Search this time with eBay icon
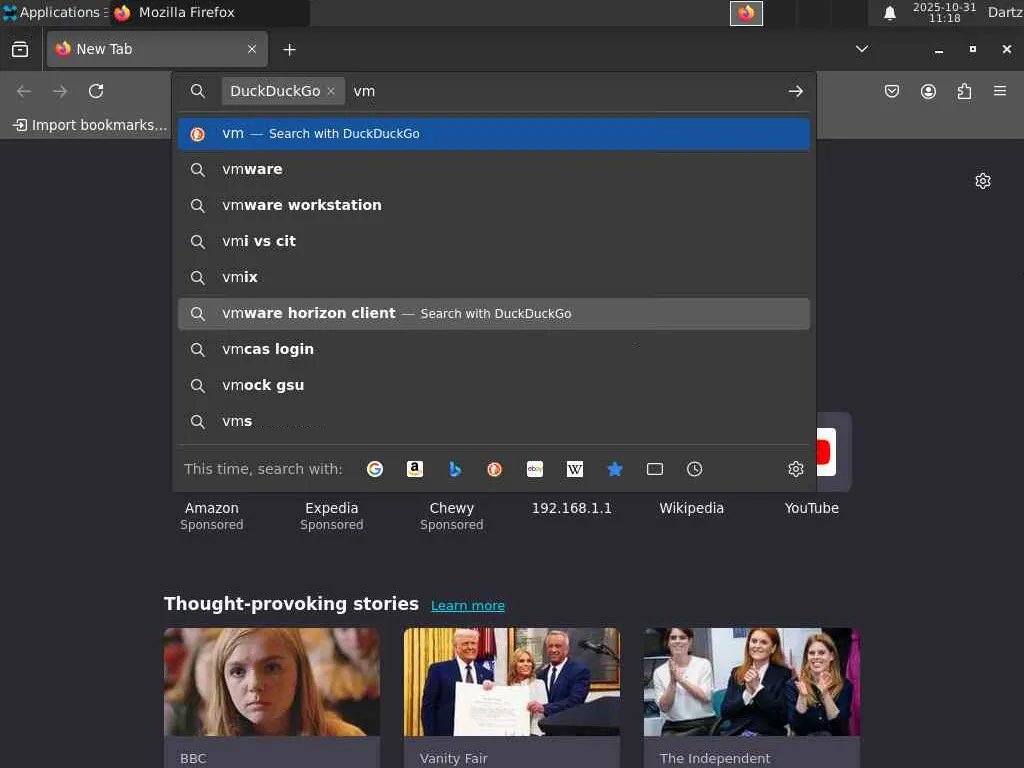Image resolution: width=1024 pixels, height=768 pixels. tap(535, 469)
